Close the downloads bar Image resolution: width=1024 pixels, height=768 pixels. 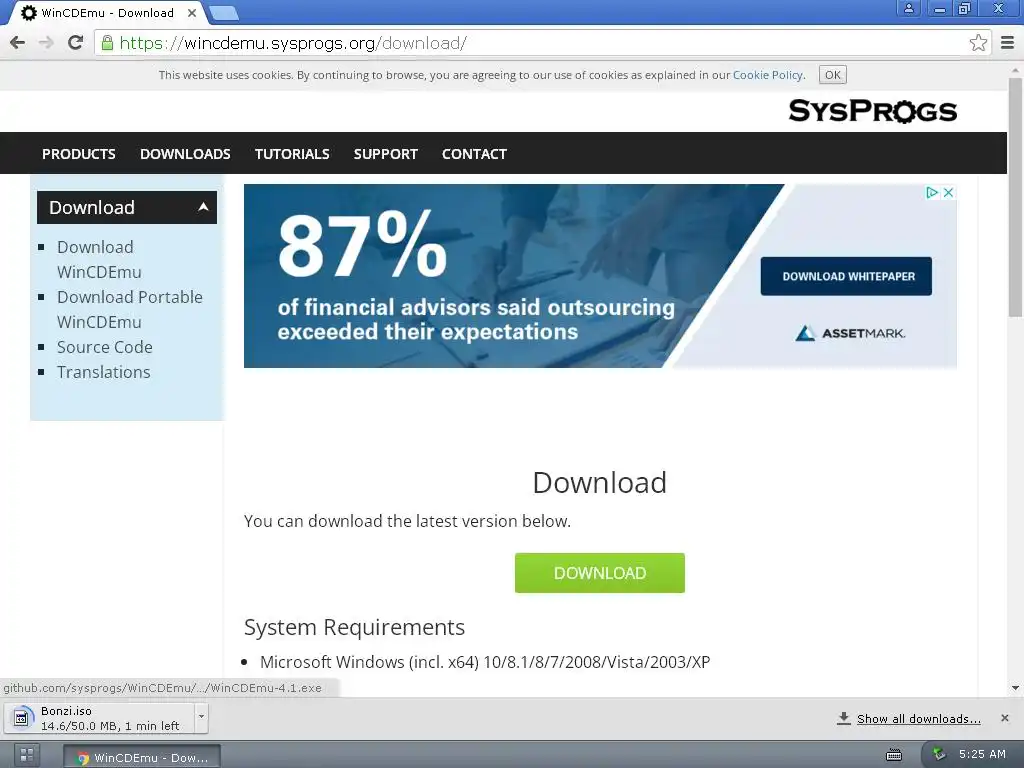point(1004,718)
